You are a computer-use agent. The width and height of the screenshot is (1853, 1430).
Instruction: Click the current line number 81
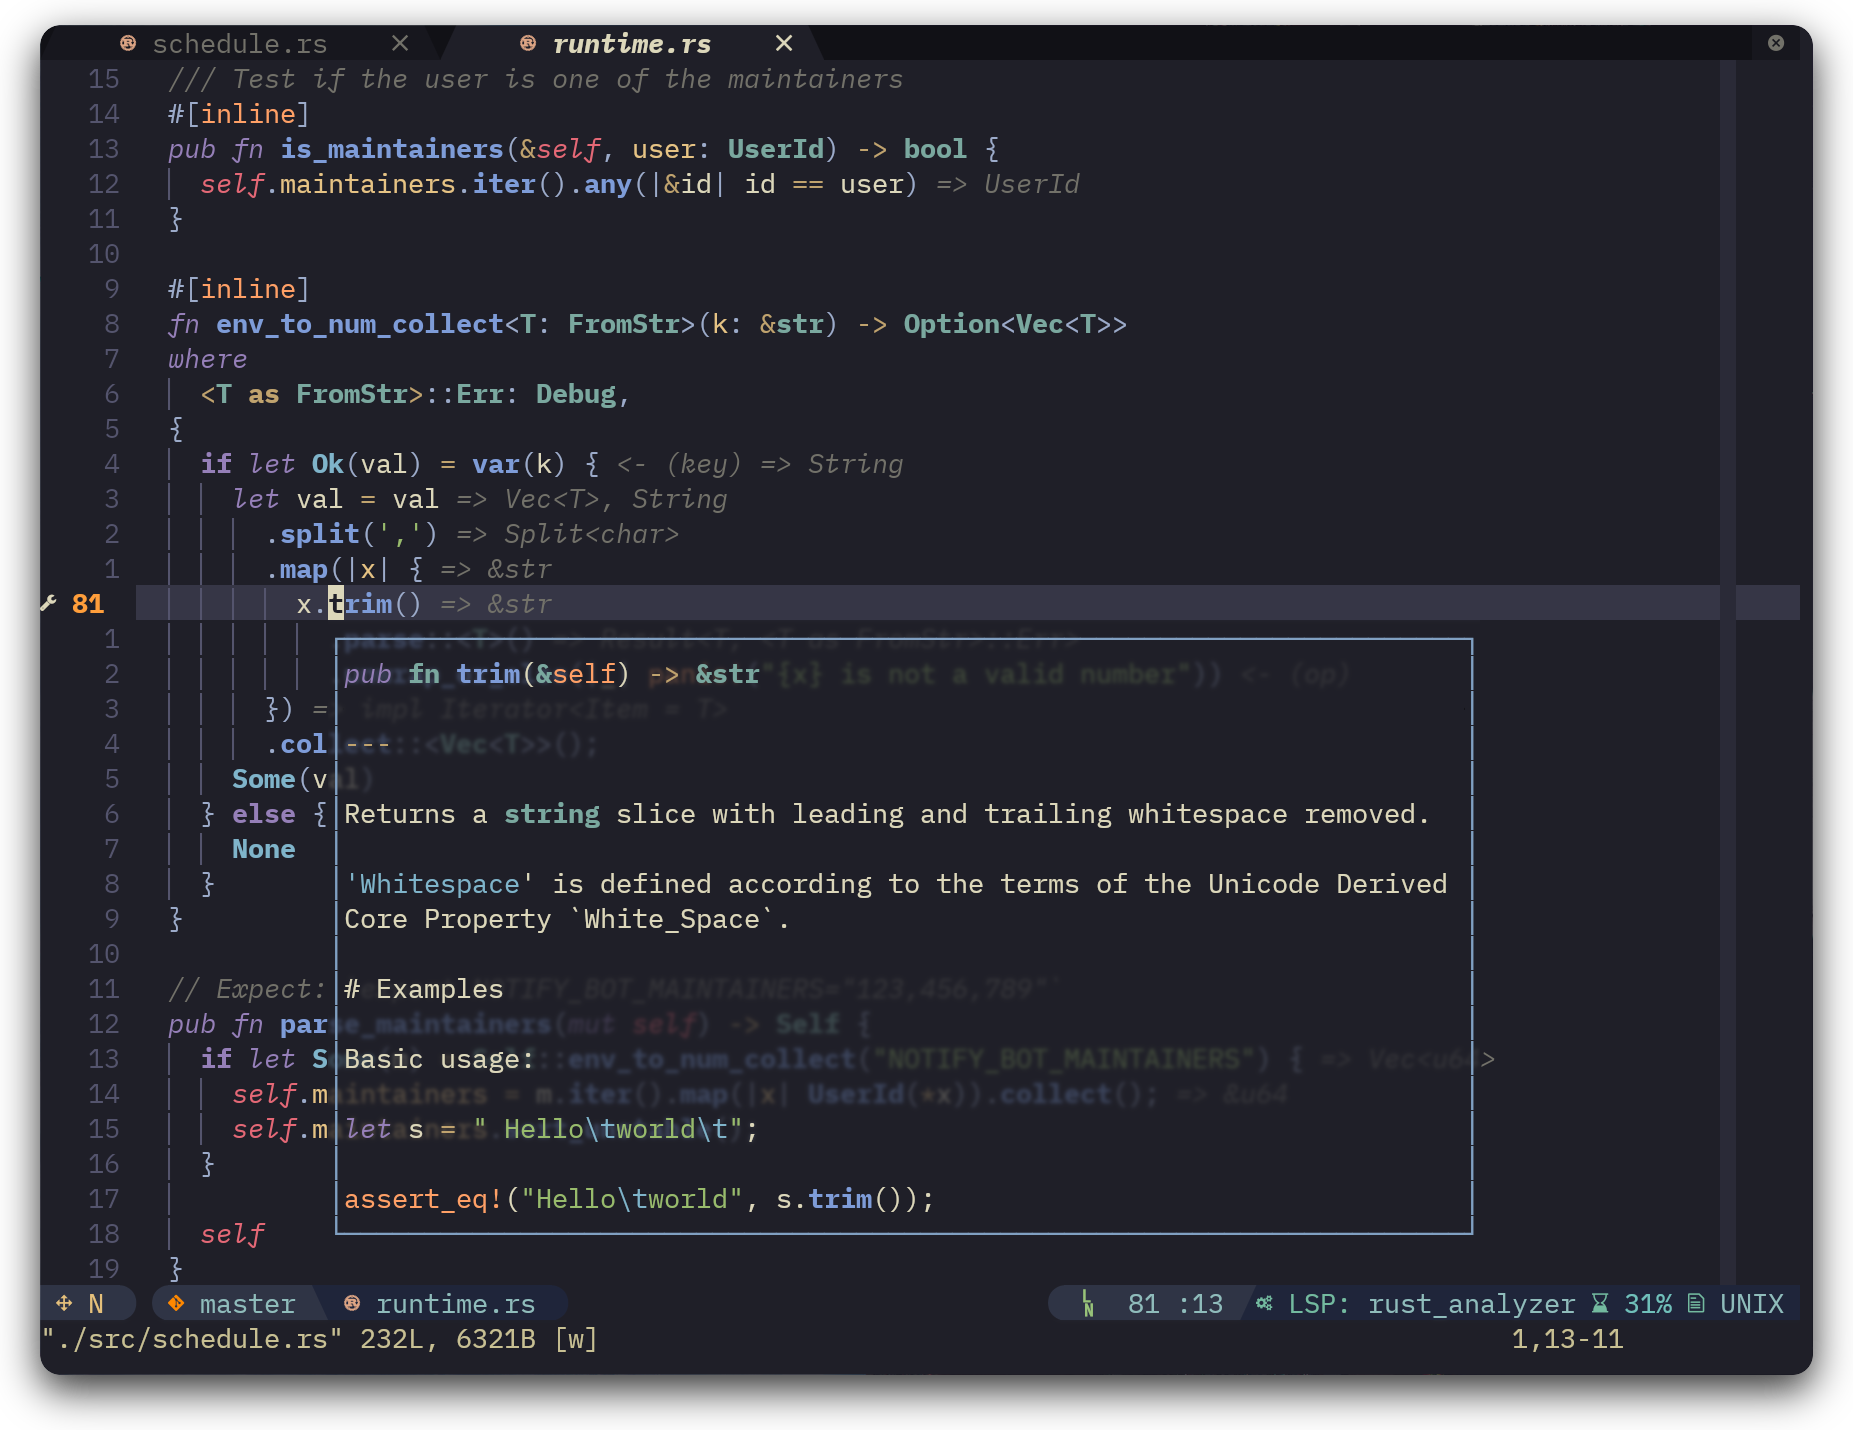[x=88, y=604]
